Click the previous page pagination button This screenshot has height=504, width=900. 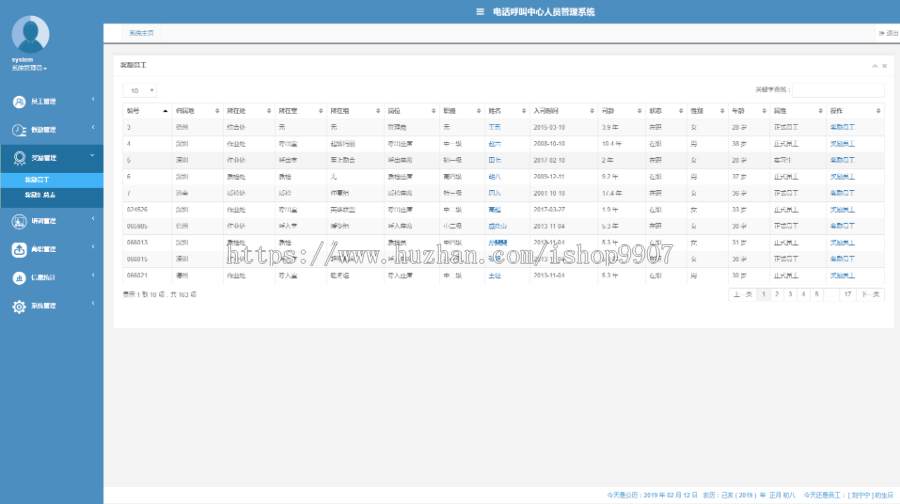[x=743, y=294]
